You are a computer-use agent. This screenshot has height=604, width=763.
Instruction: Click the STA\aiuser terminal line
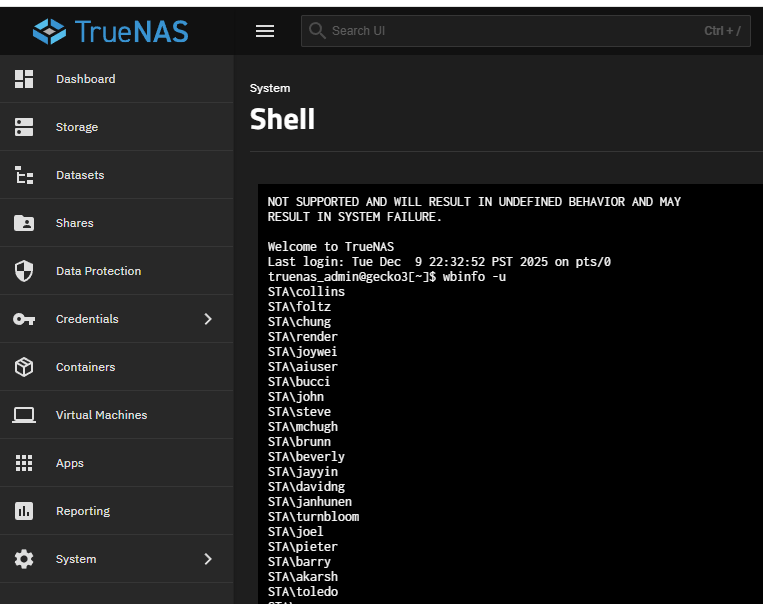pos(303,367)
